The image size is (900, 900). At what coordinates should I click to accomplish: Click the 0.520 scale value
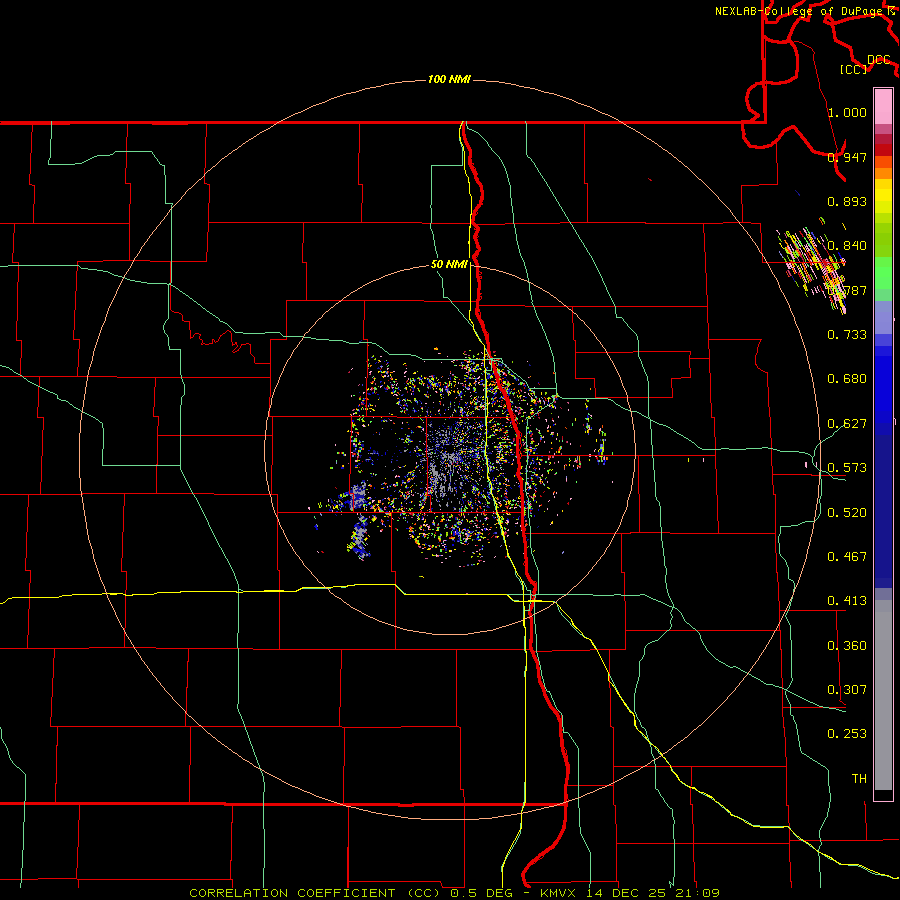(847, 513)
